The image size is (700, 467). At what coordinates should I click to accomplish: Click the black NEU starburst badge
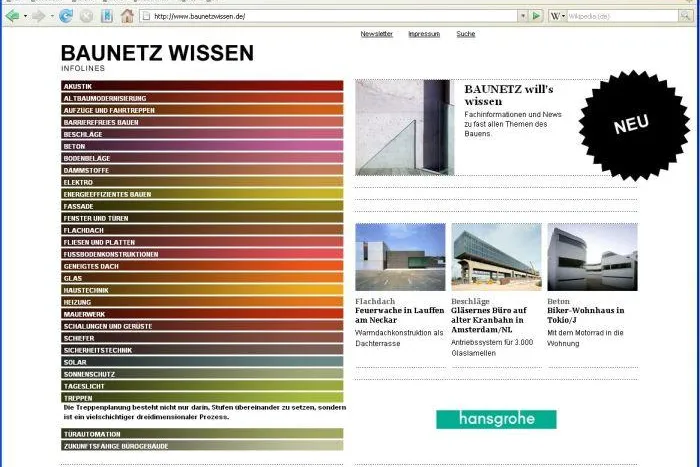tap(634, 125)
